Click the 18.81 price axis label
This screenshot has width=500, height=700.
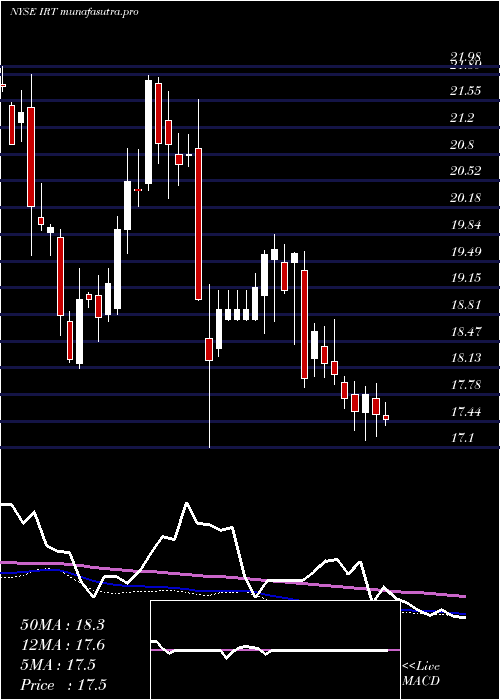click(x=466, y=305)
